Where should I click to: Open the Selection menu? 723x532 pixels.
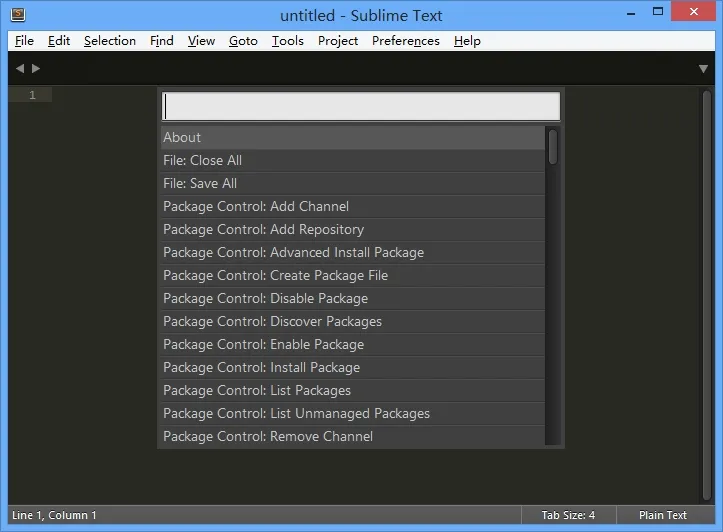click(110, 41)
